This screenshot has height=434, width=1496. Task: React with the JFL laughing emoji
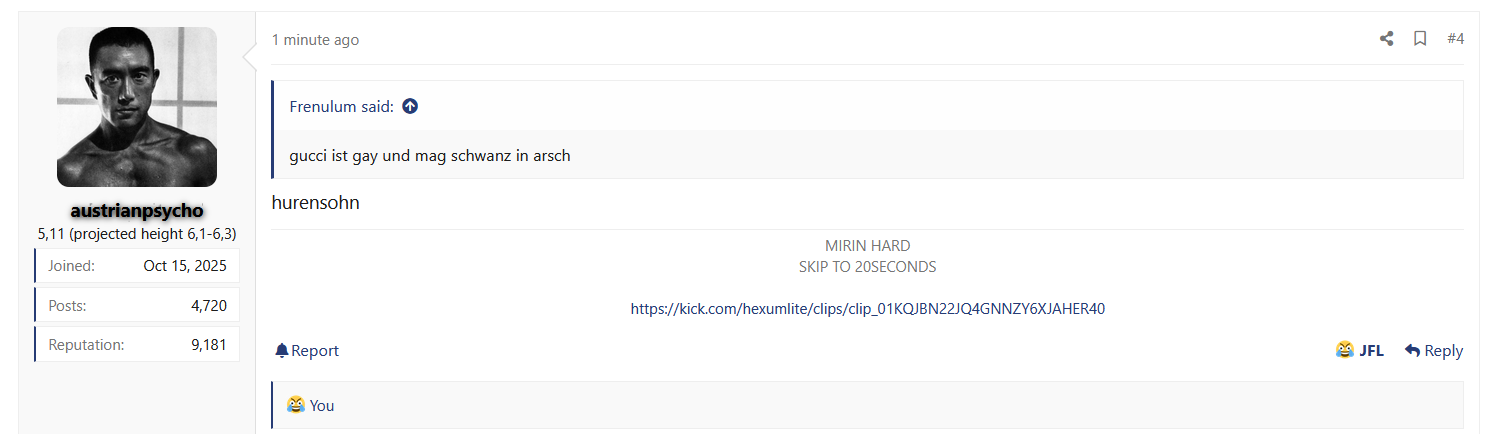[x=1360, y=351]
